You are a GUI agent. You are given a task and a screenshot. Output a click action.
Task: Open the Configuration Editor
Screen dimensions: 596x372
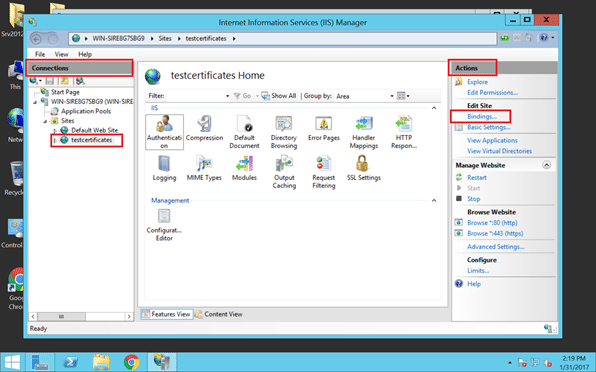[164, 225]
